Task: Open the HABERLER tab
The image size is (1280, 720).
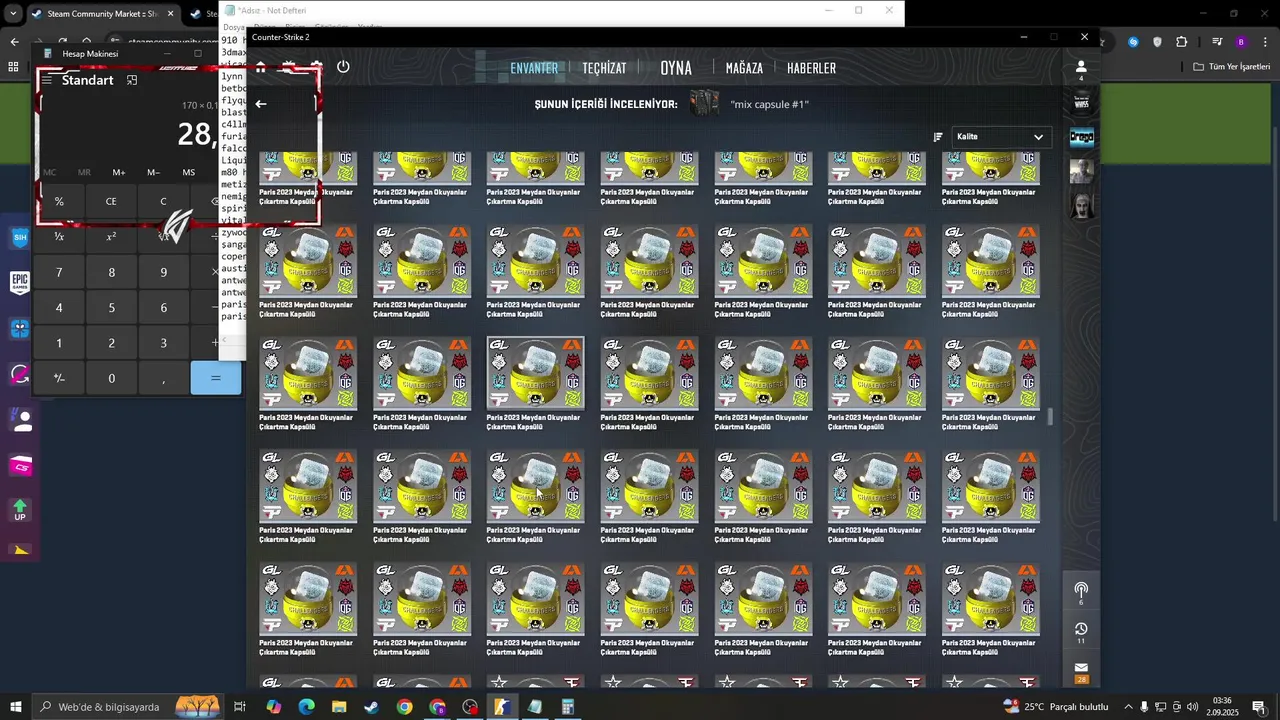Action: tap(811, 68)
